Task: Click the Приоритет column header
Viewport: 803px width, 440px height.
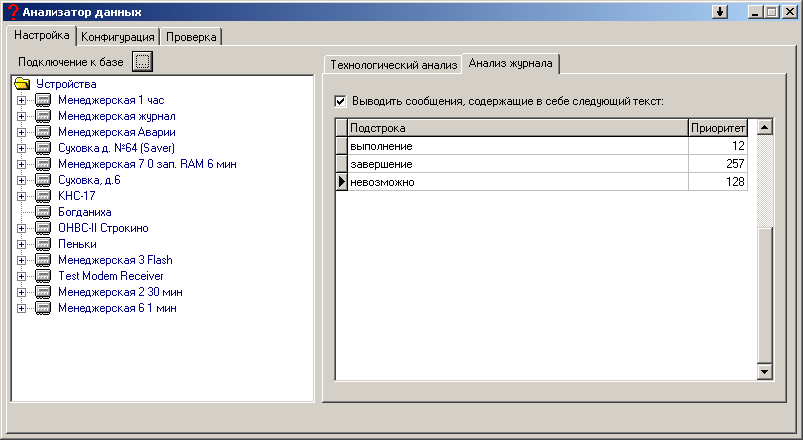Action: [717, 128]
